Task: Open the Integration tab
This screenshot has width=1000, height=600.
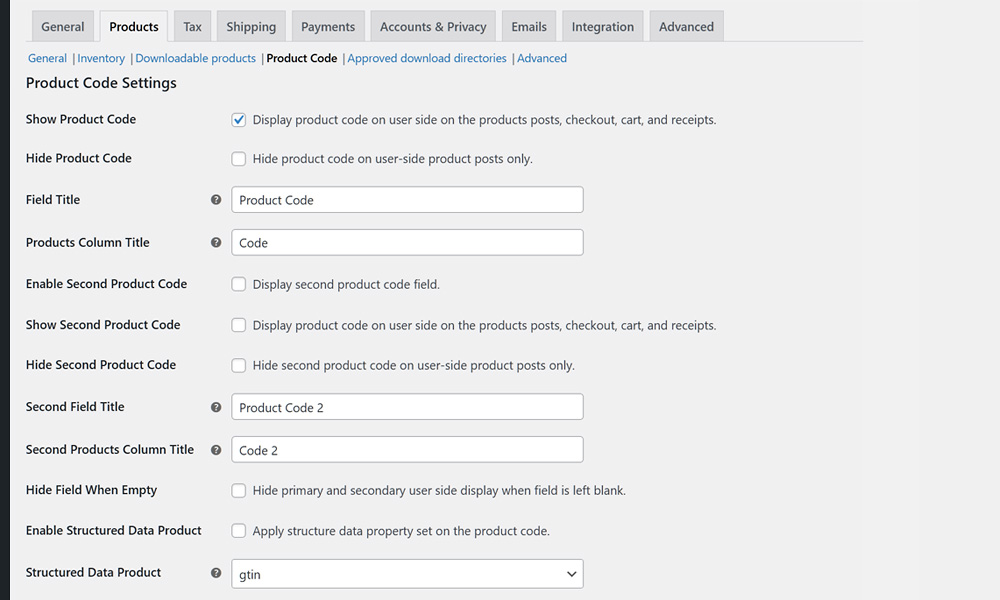Action: pos(603,27)
